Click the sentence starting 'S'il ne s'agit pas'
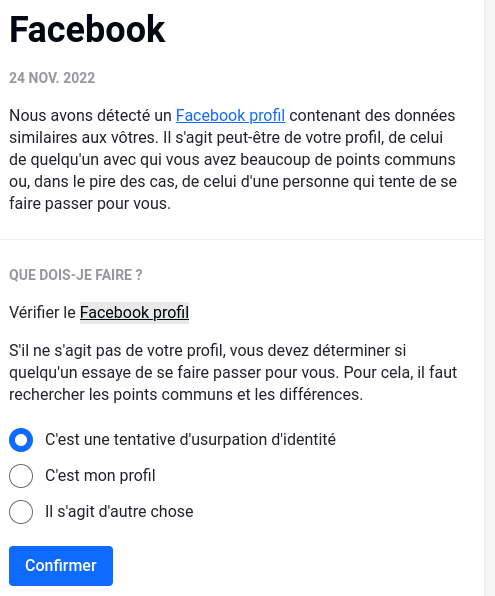Image resolution: width=495 pixels, height=596 pixels. point(233,372)
